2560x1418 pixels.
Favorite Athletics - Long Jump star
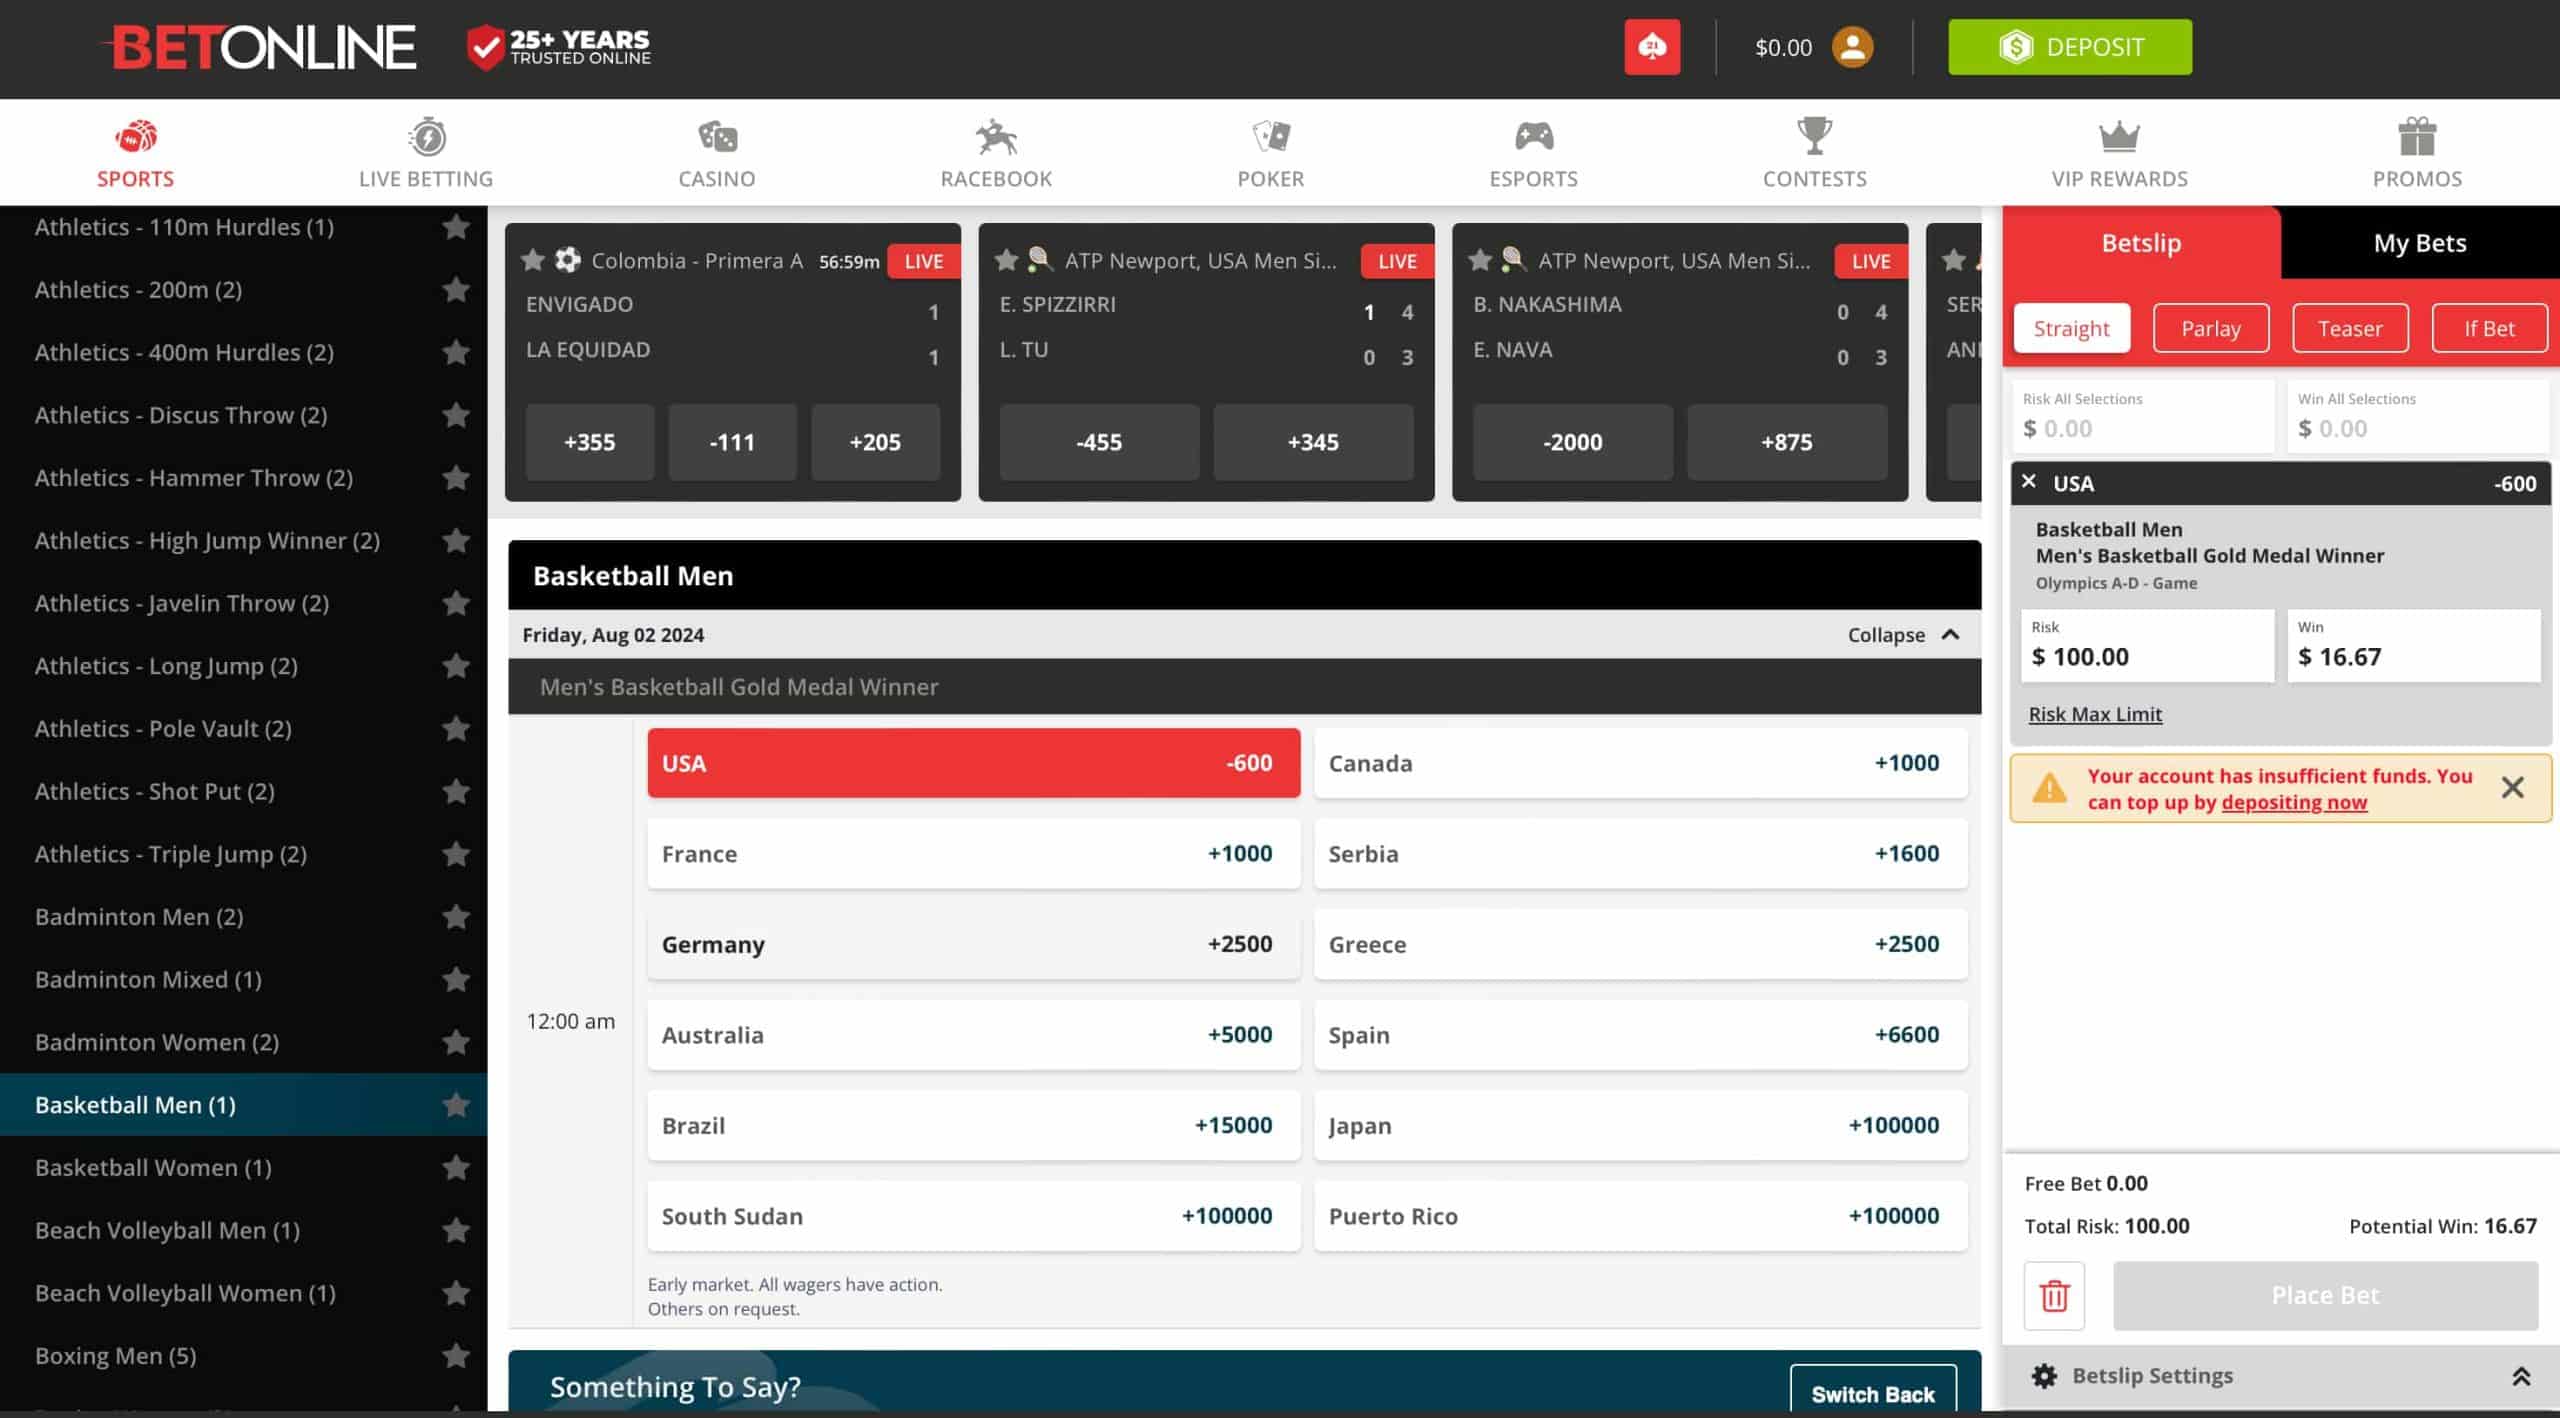(456, 666)
